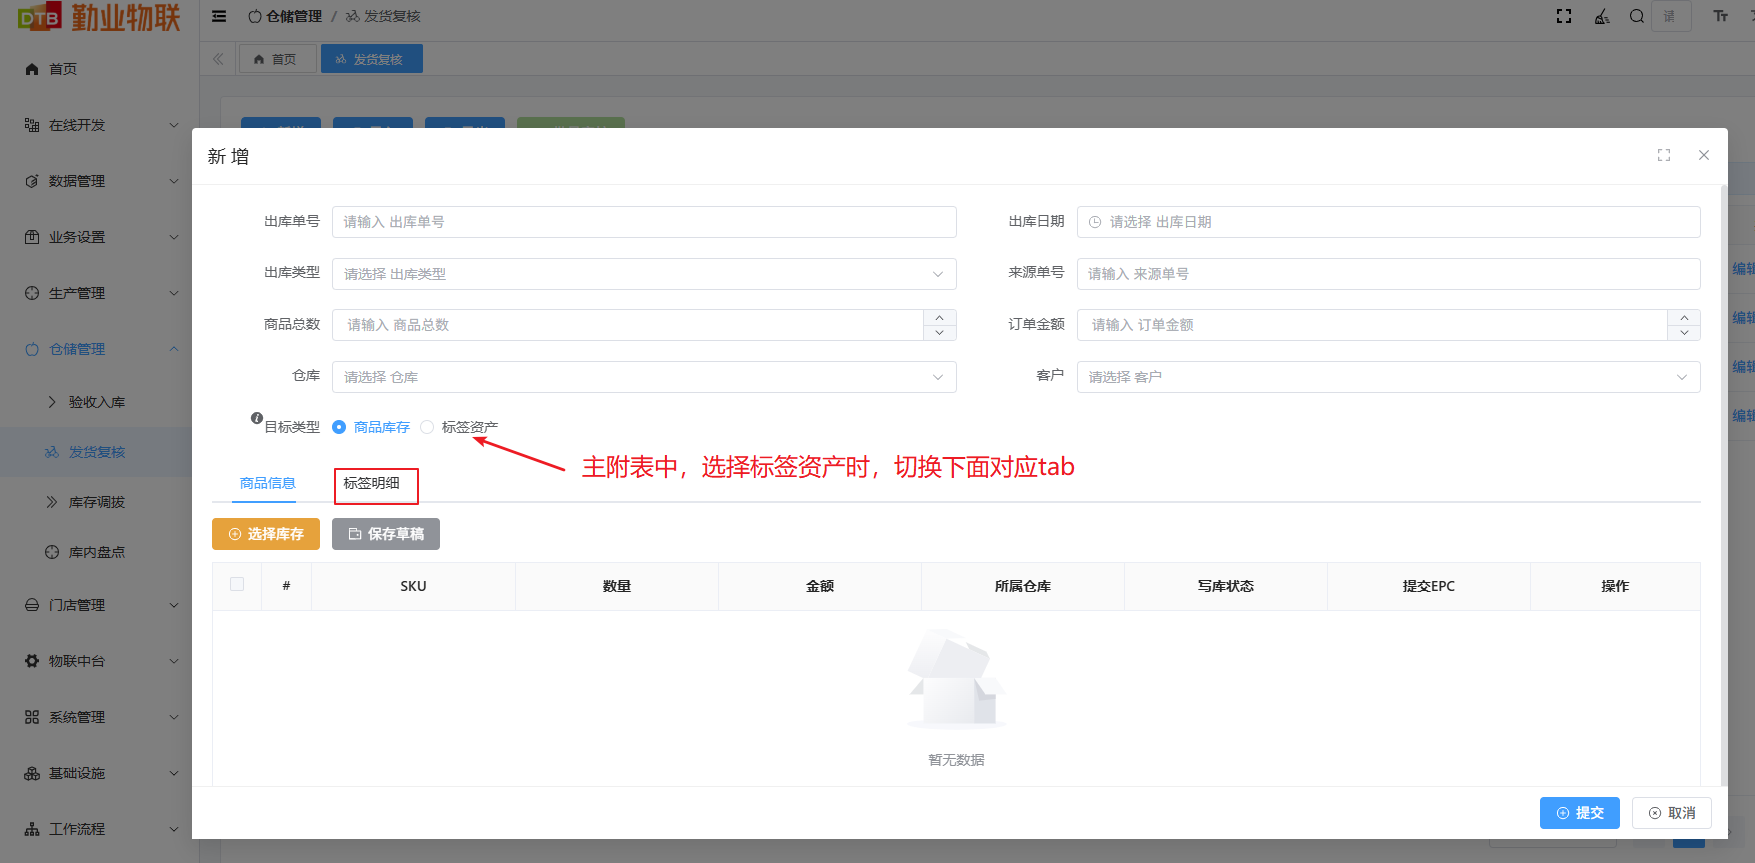
Task: Click the 选择库存 button
Action: coord(266,534)
